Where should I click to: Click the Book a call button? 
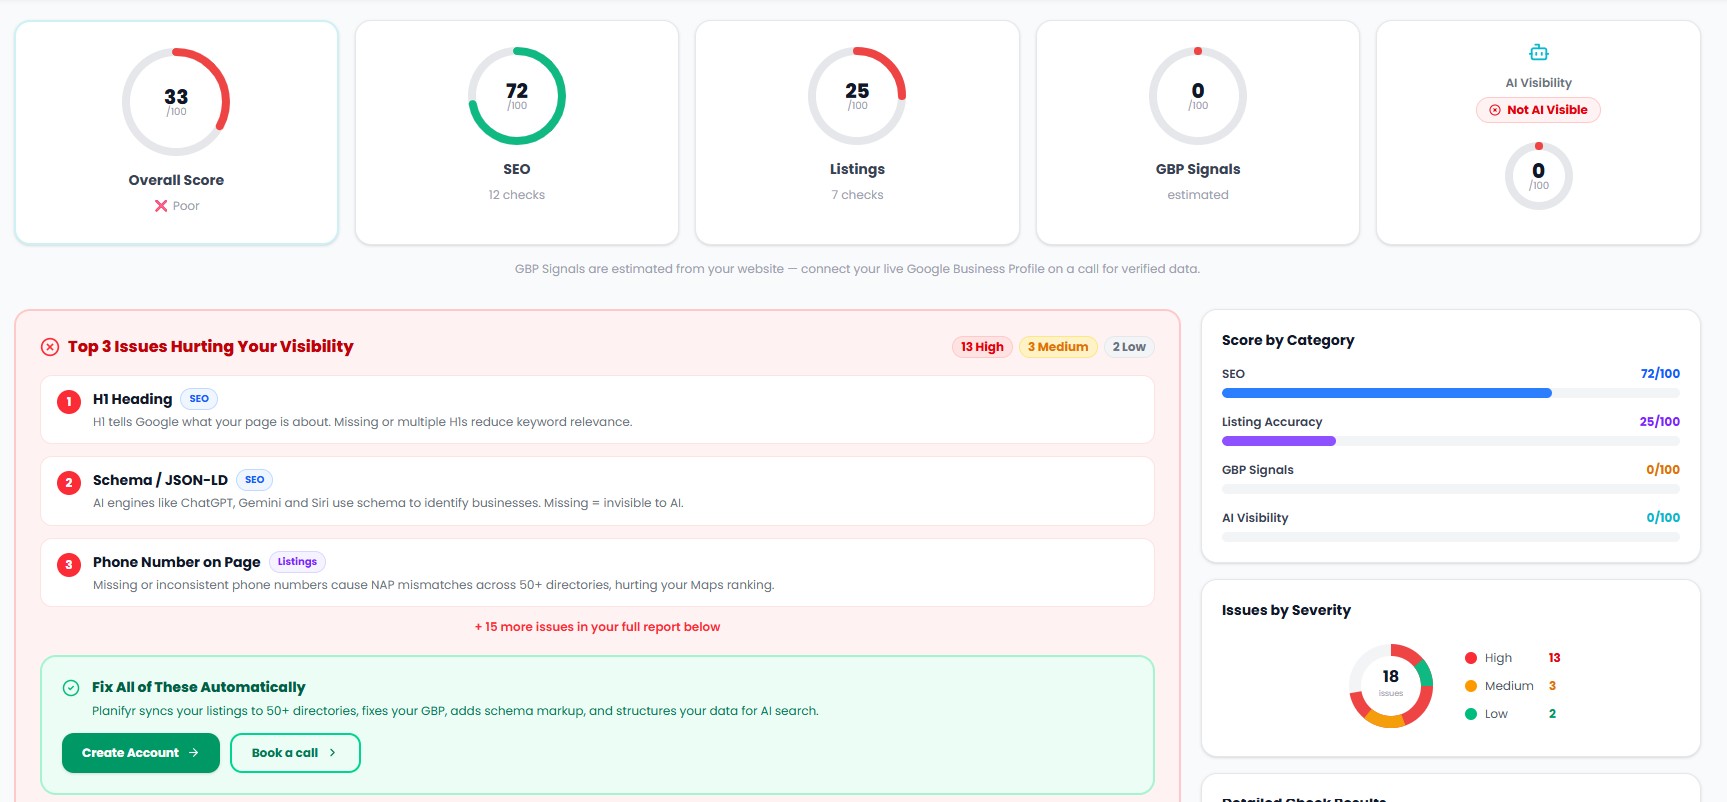point(295,753)
